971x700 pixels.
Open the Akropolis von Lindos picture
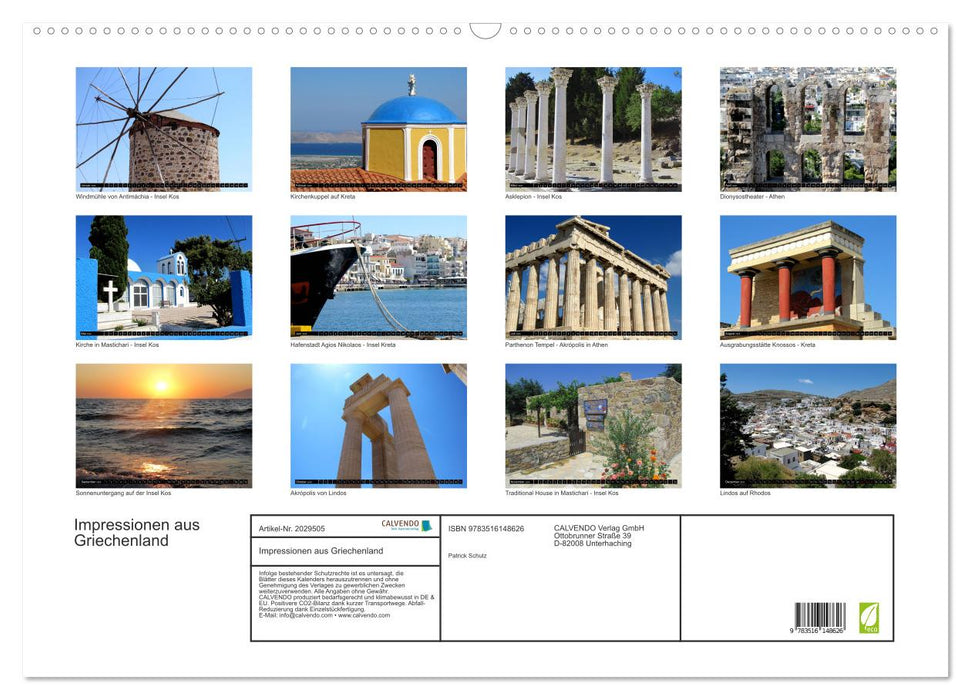pos(378,425)
